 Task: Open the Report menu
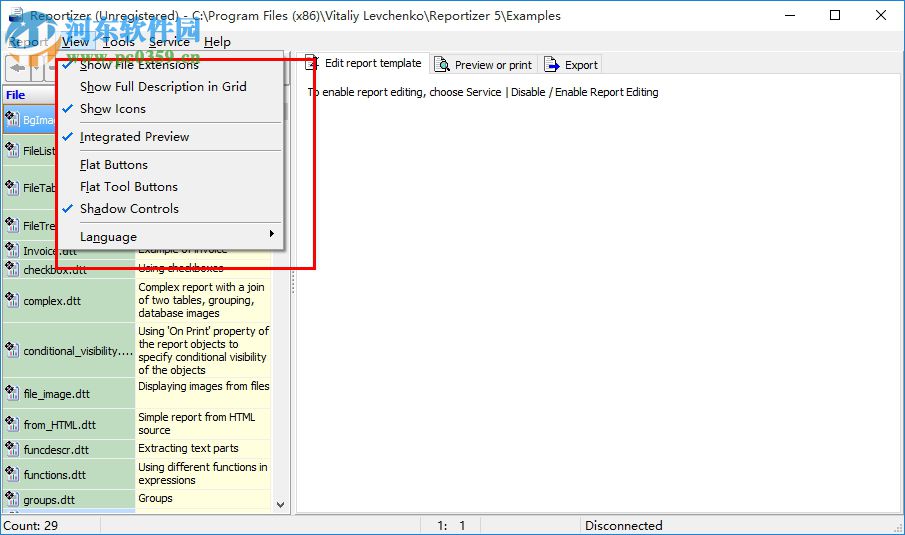(28, 42)
